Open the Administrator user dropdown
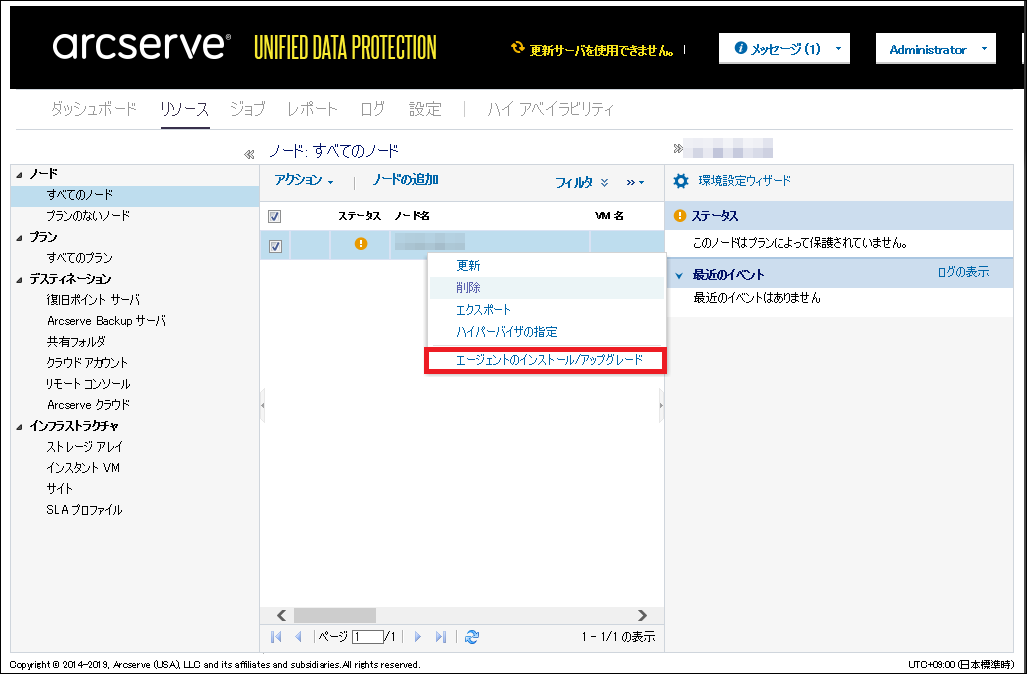Viewport: 1027px width, 674px height. 935,49
